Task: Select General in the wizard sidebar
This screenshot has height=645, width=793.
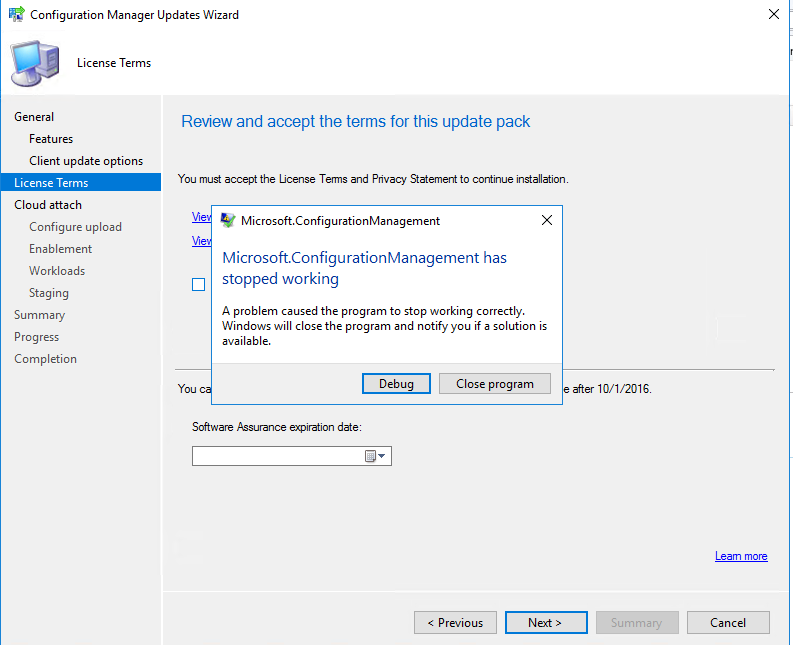Action: tap(34, 117)
